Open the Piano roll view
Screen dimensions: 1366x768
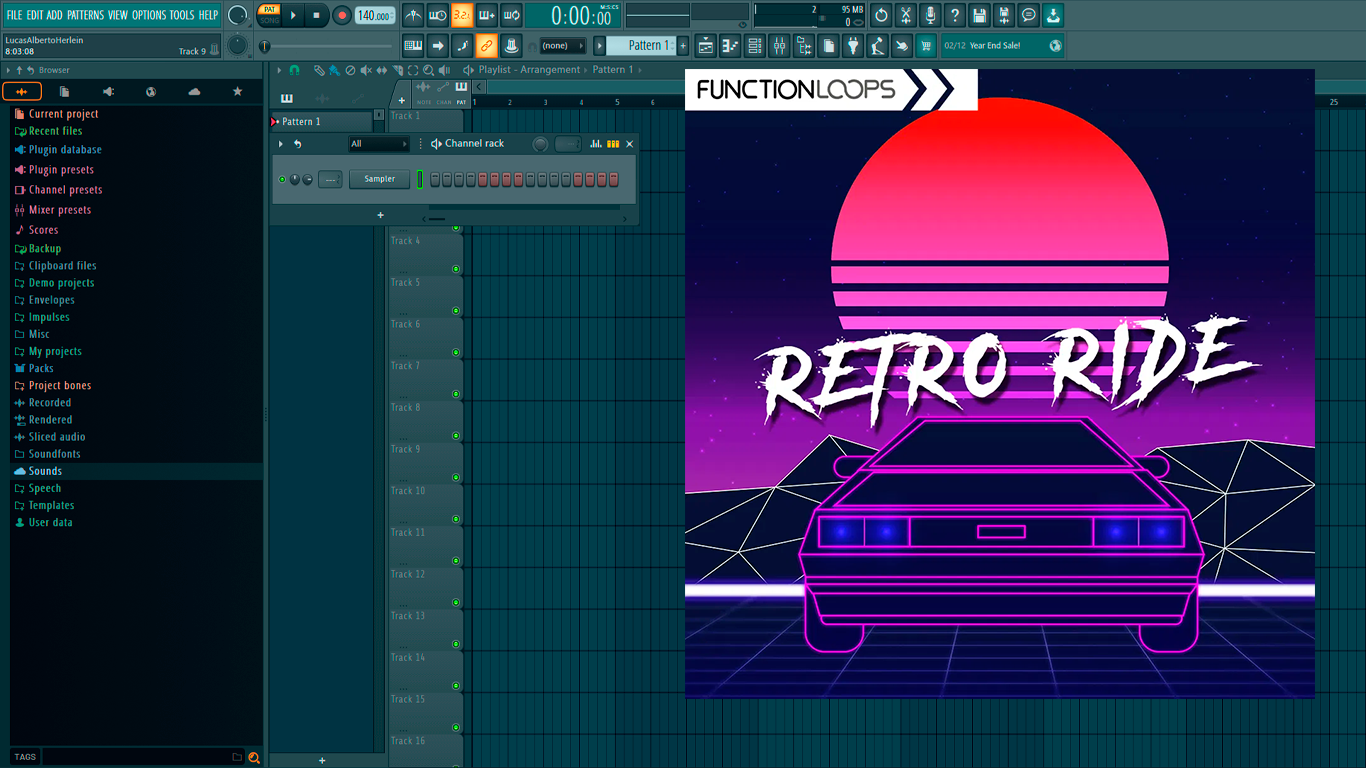(730, 46)
